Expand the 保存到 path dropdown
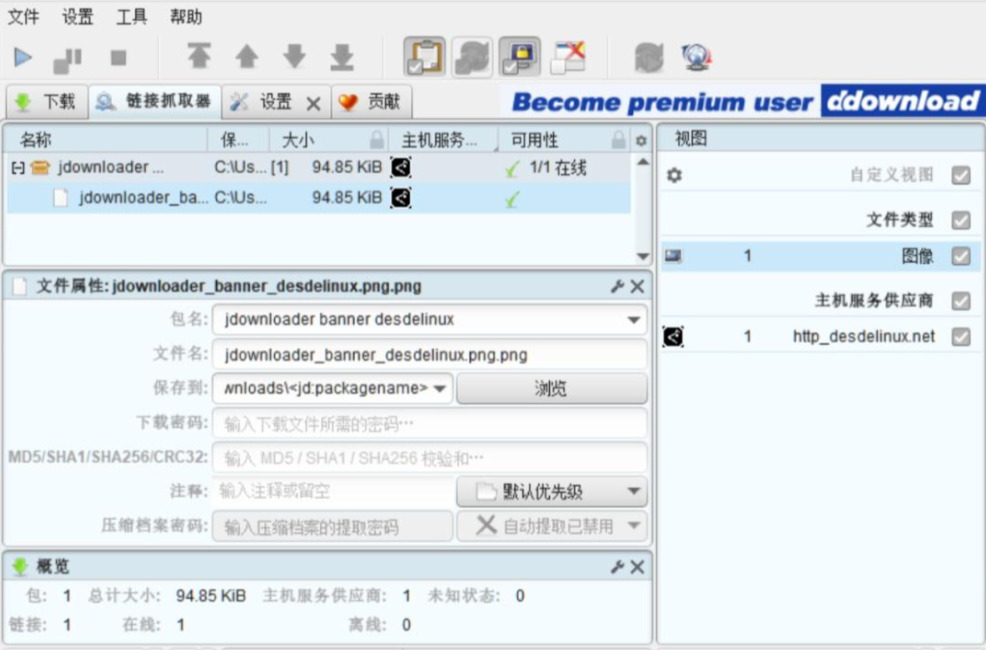 pyautogui.click(x=440, y=388)
